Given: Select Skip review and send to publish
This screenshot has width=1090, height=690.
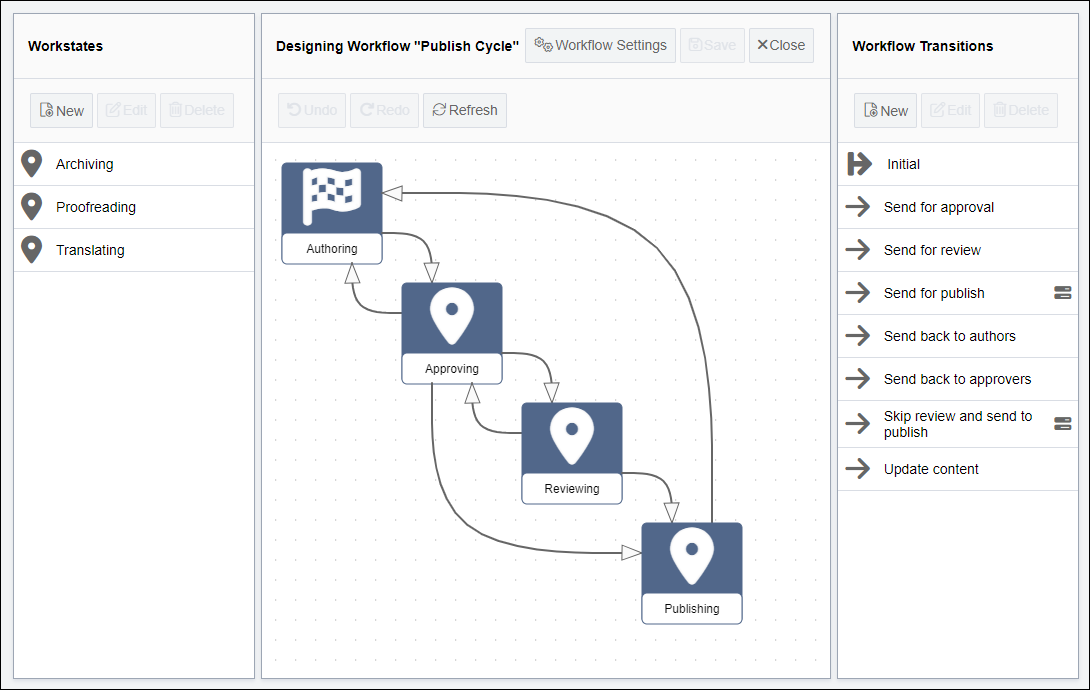Looking at the screenshot, I should tap(958, 424).
